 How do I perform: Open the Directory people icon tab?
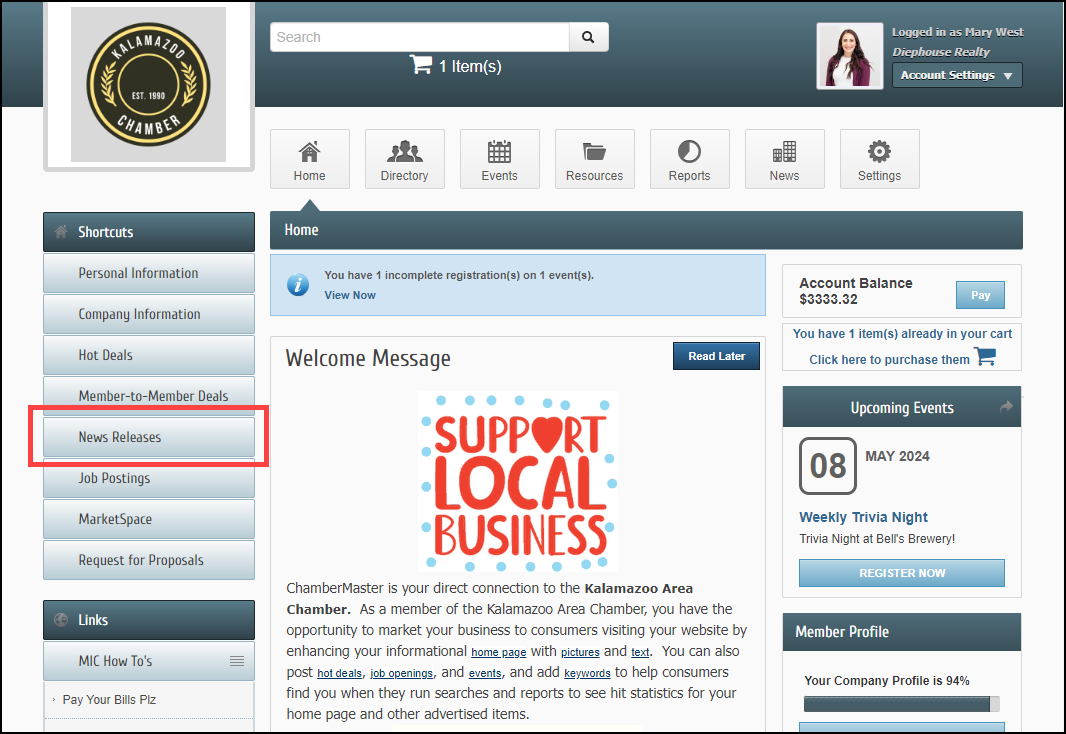coord(405,159)
